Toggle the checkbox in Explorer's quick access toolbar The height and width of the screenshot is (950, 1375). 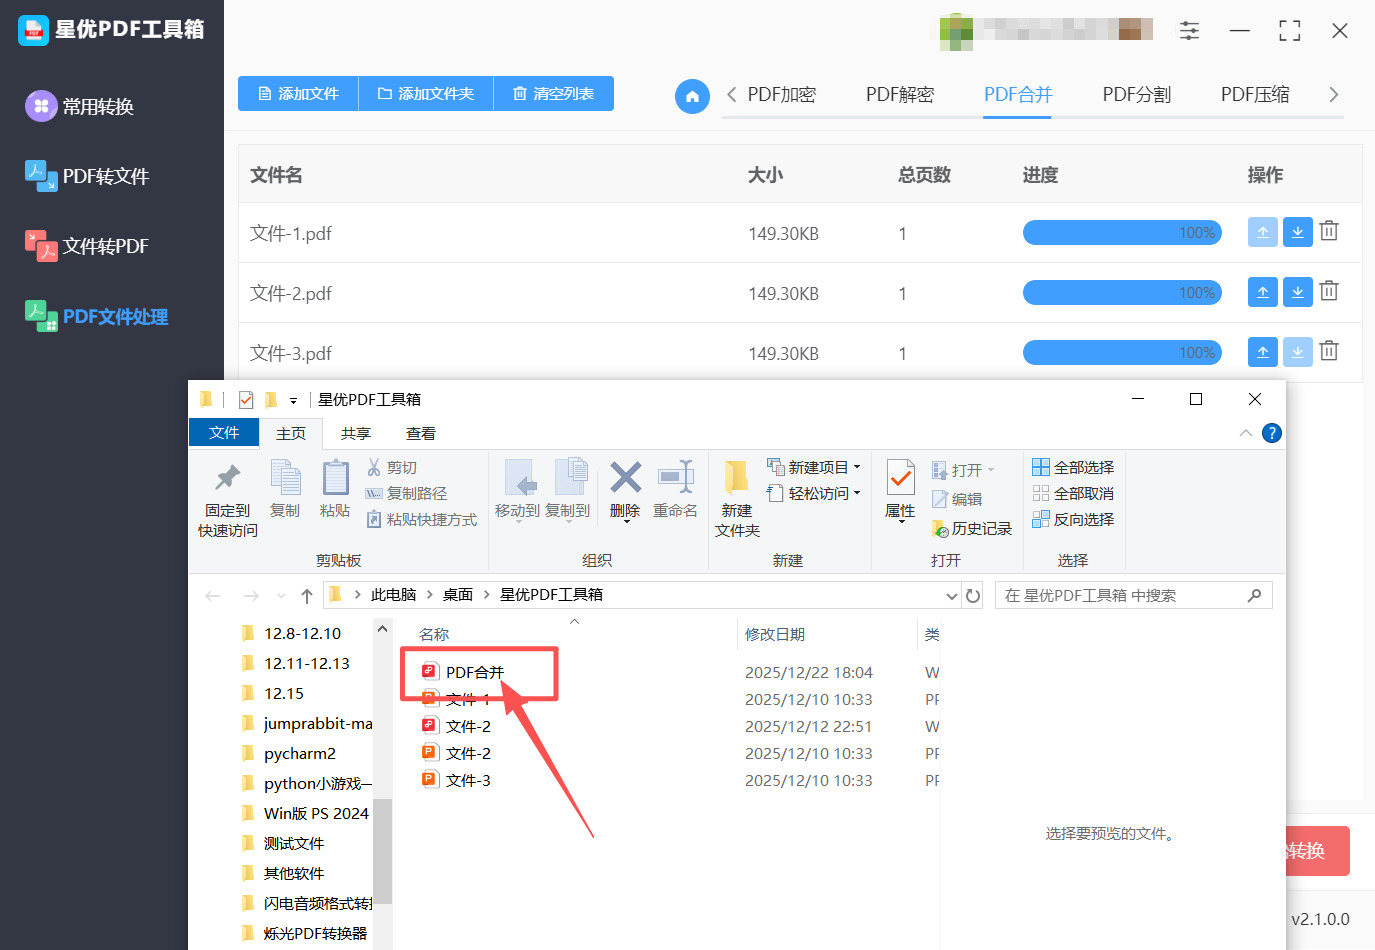[x=246, y=399]
